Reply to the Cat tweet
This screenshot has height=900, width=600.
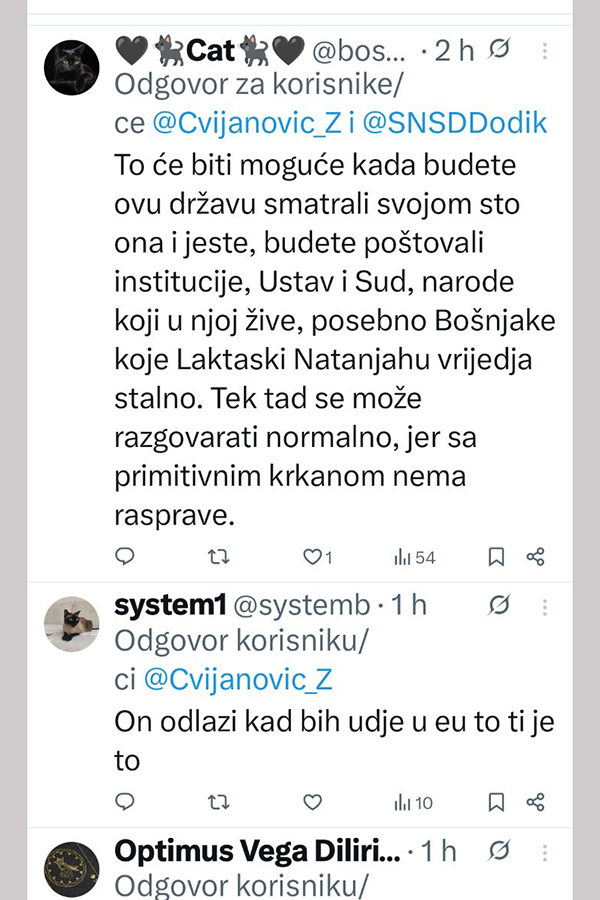point(125,557)
